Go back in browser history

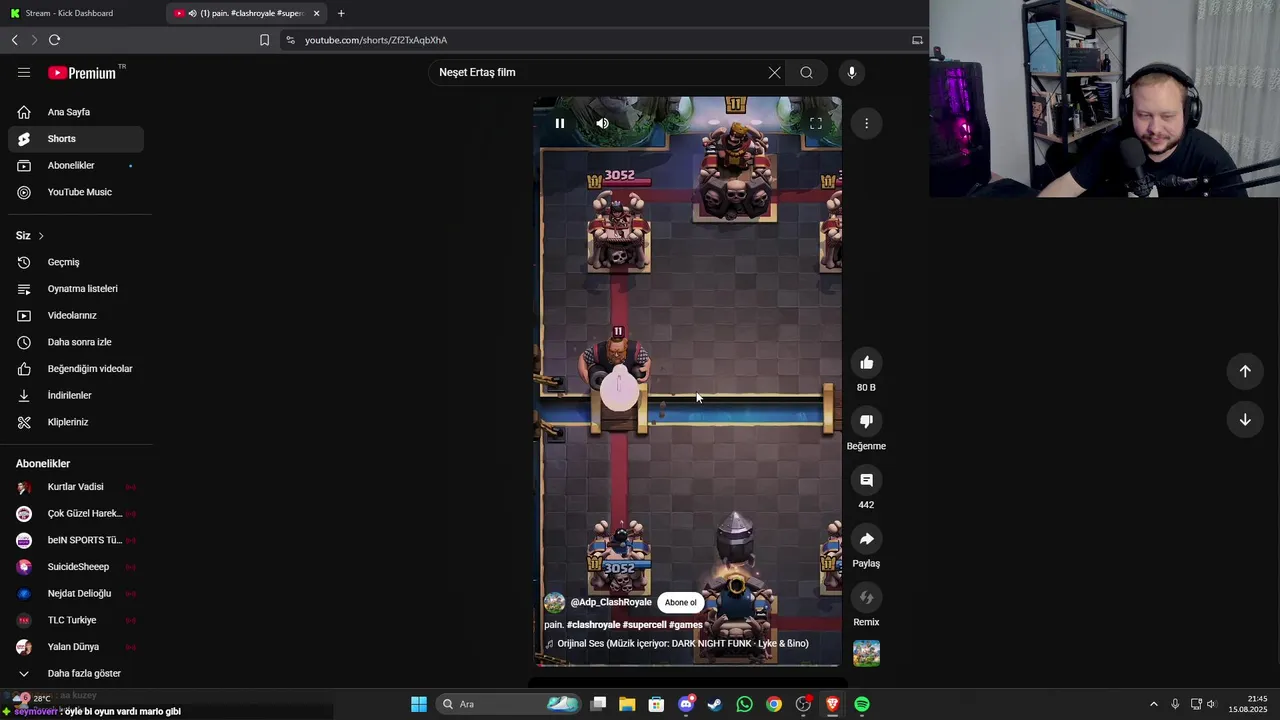tap(15, 40)
